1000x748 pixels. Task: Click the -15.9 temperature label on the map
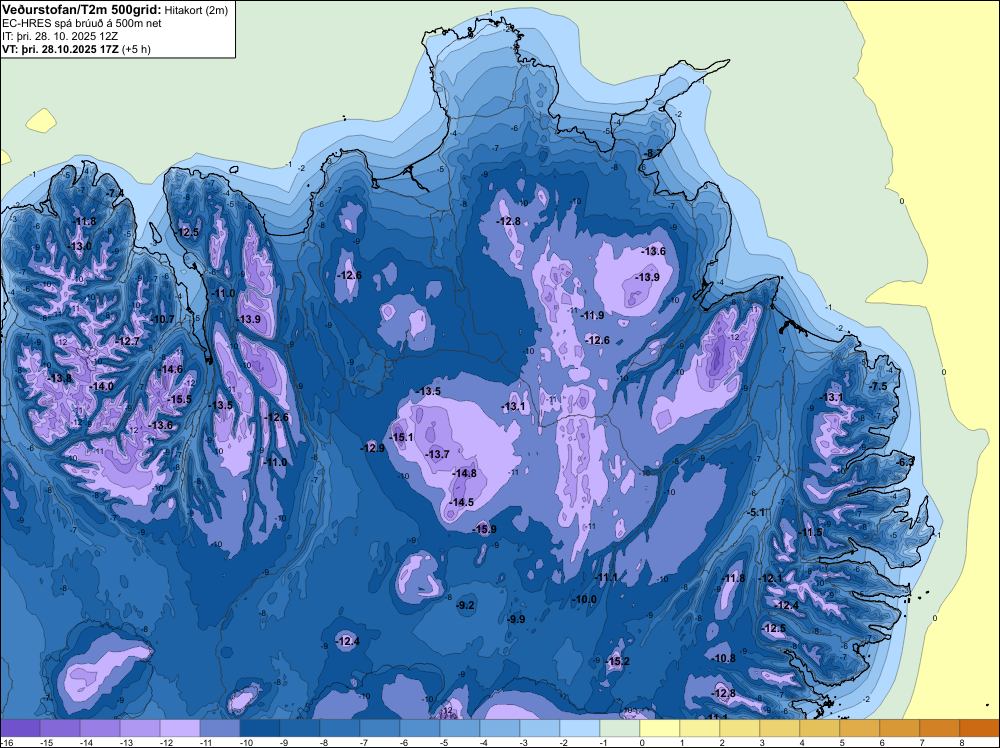[484, 529]
